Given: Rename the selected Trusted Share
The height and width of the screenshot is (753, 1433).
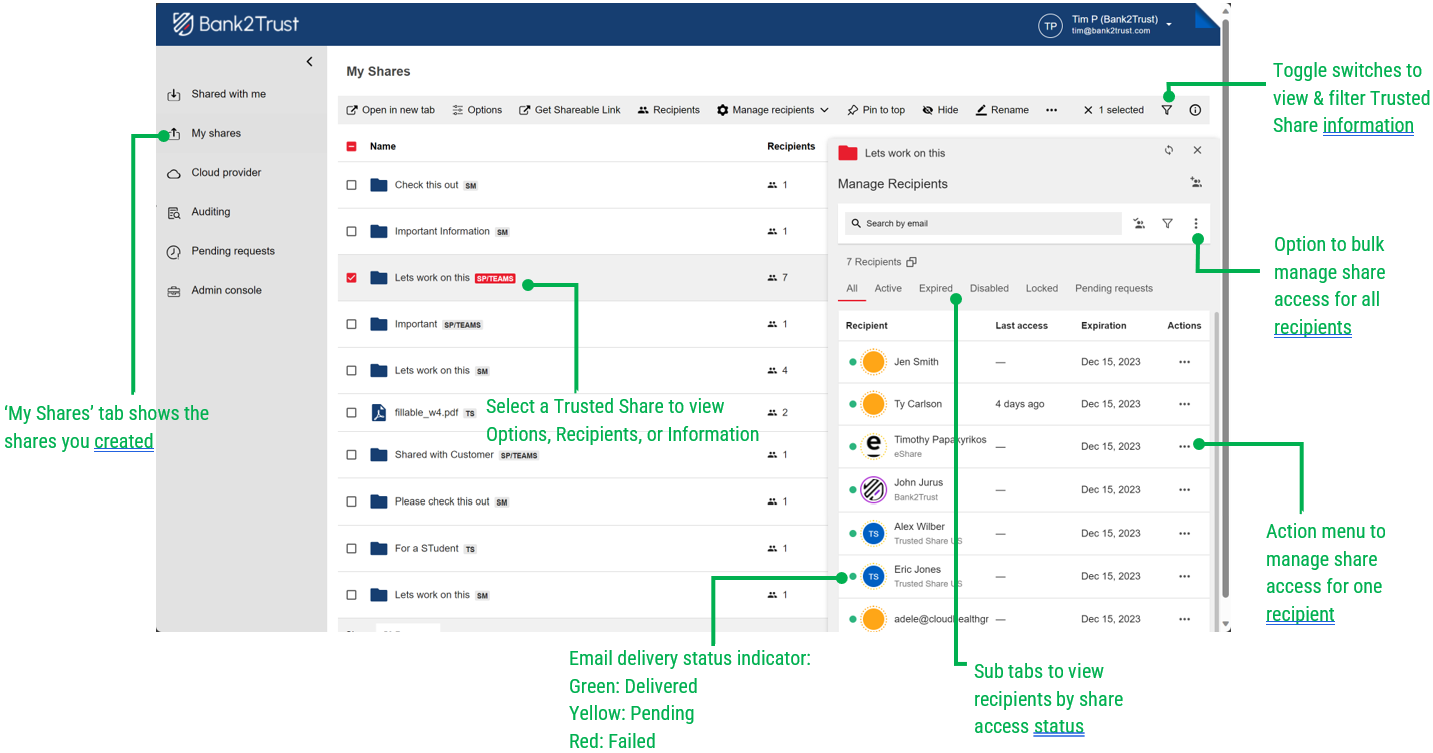Looking at the screenshot, I should [x=1001, y=109].
